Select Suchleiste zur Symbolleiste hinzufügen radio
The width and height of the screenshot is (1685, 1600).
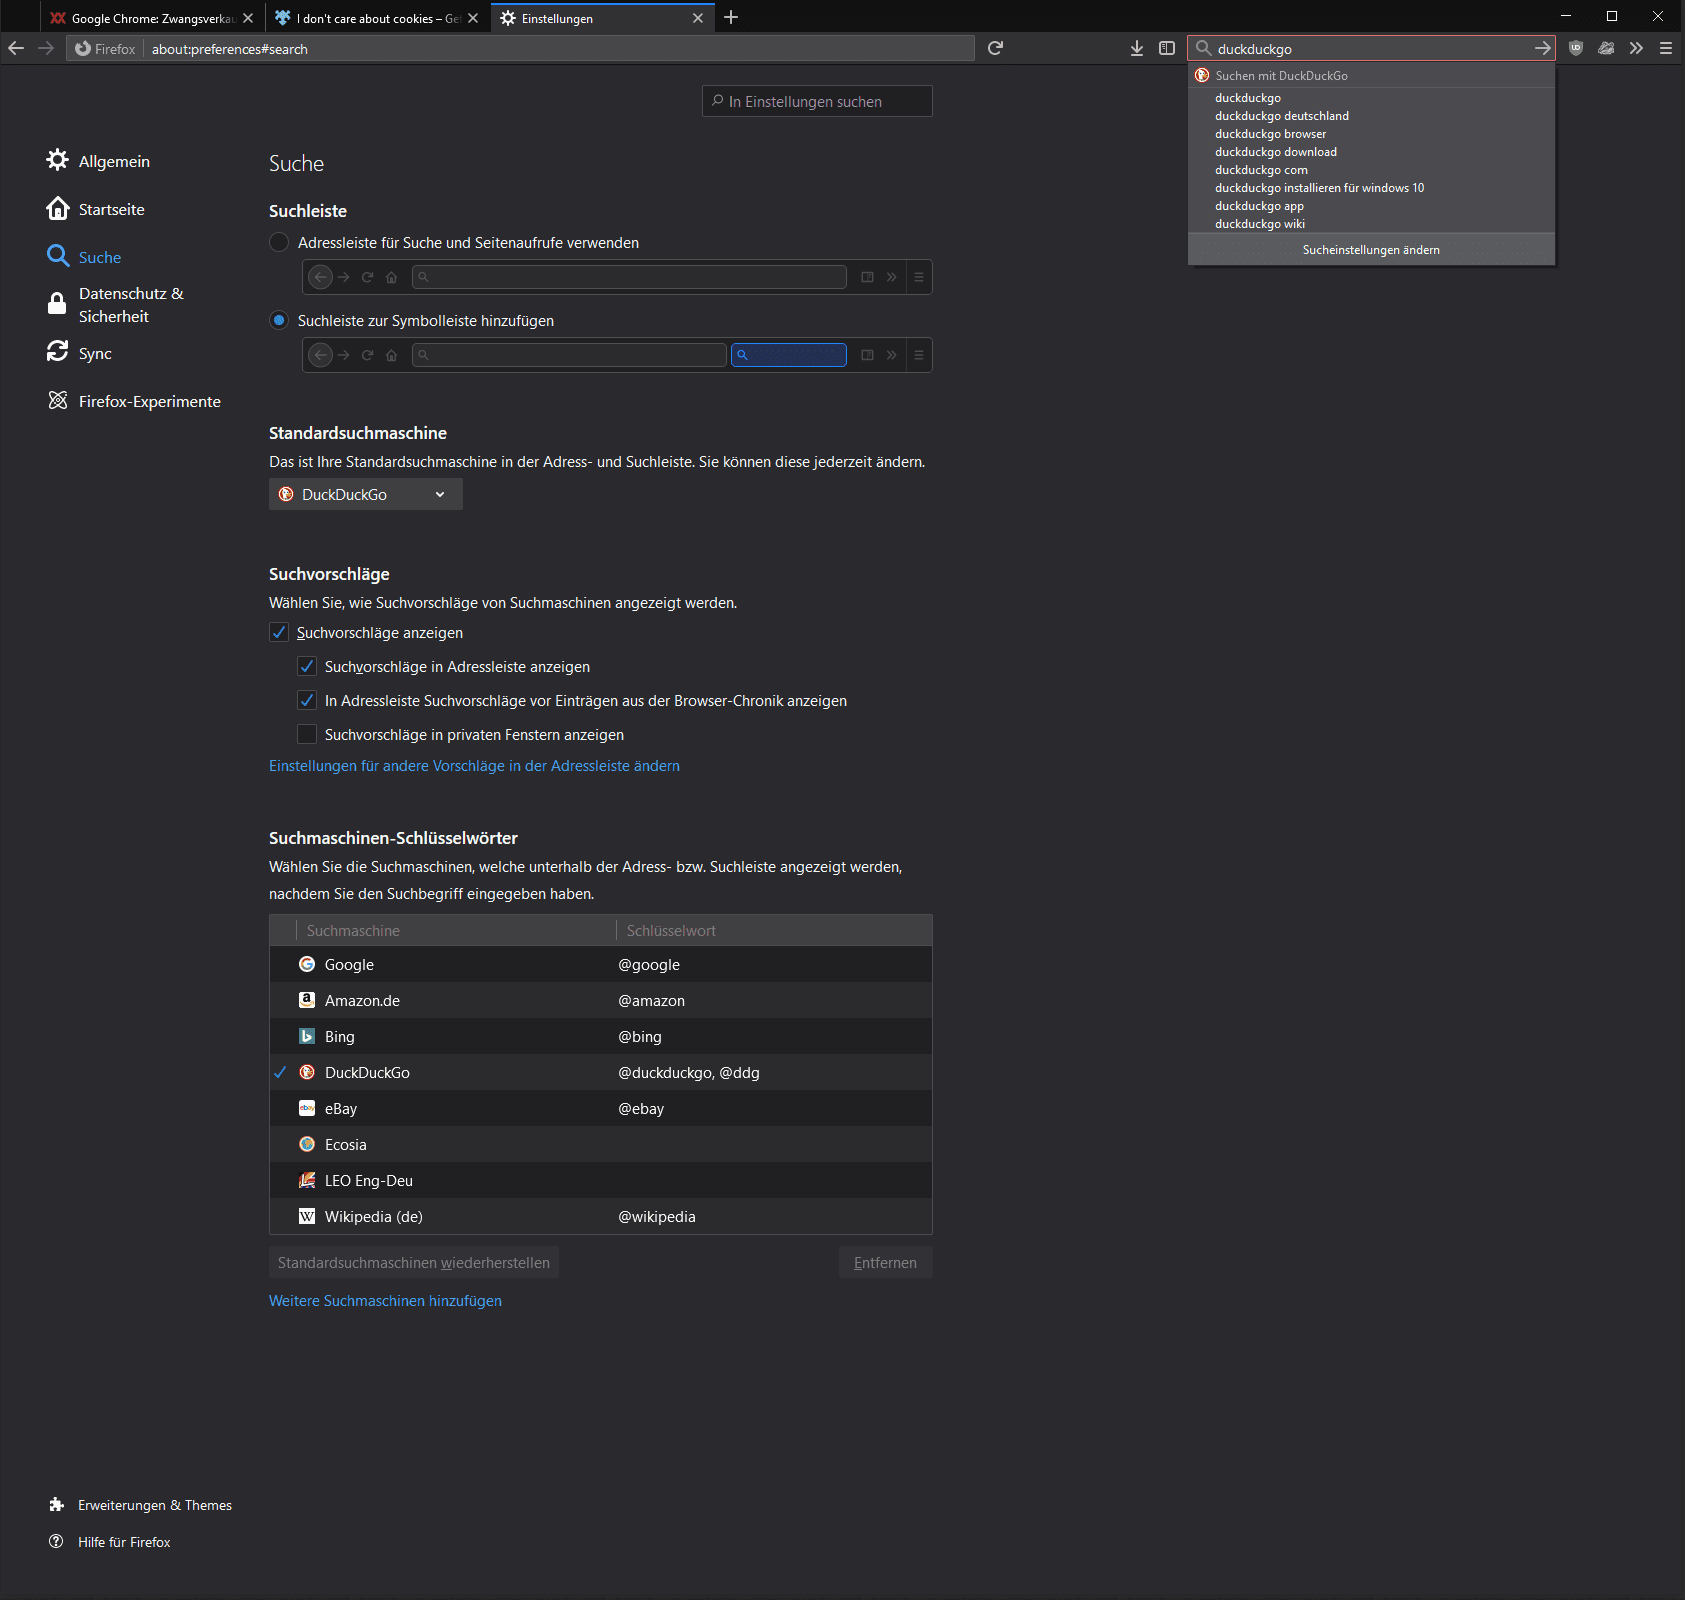[x=279, y=320]
